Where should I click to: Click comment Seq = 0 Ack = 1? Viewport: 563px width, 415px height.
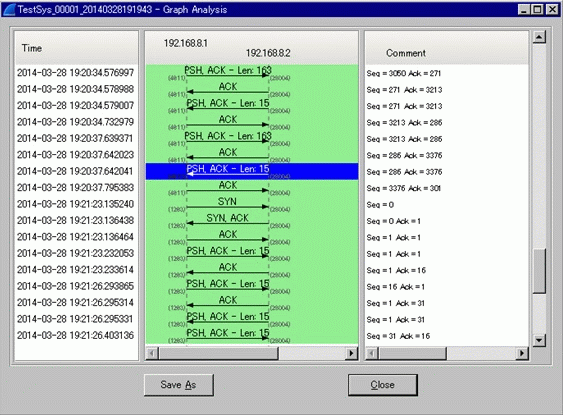394,222
